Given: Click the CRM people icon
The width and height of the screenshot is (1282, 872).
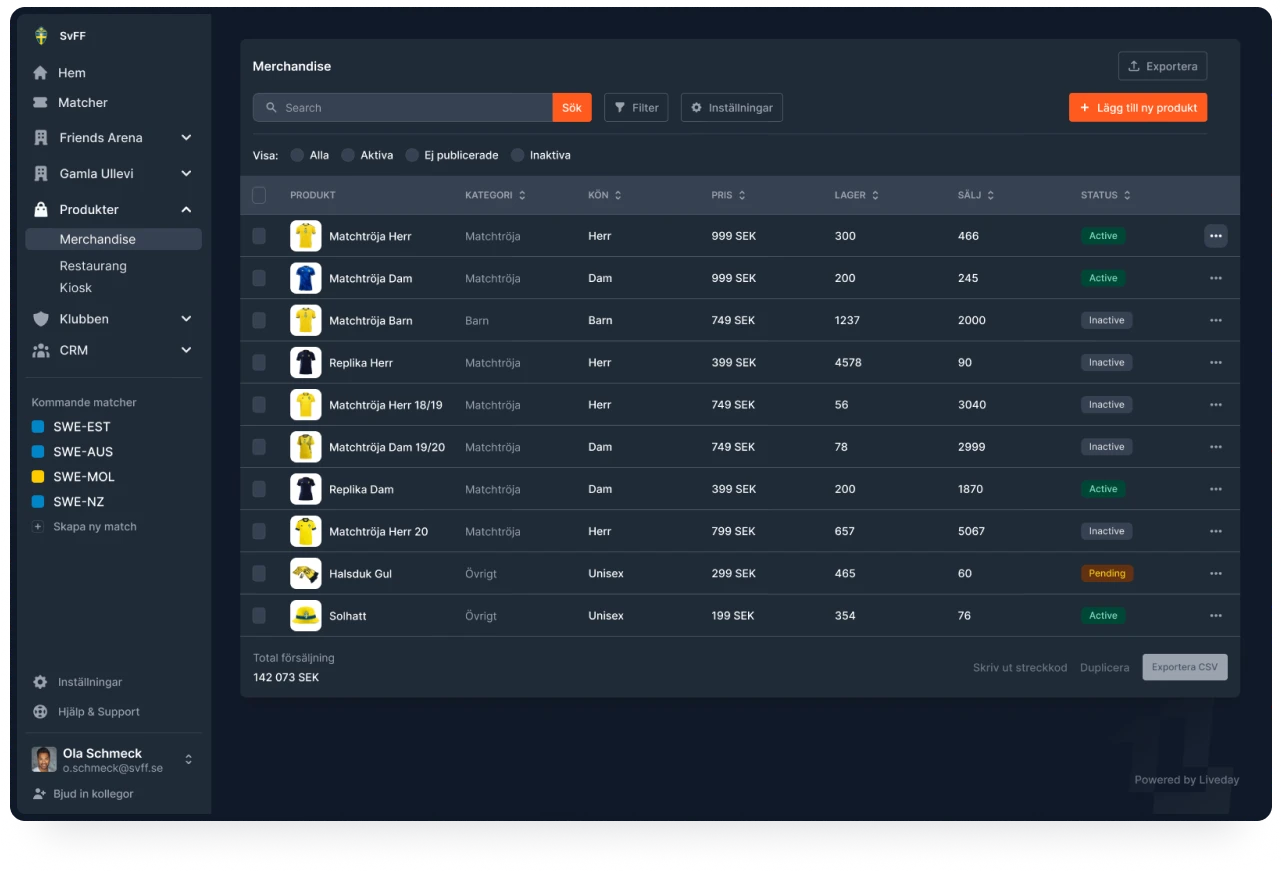Looking at the screenshot, I should pos(40,350).
